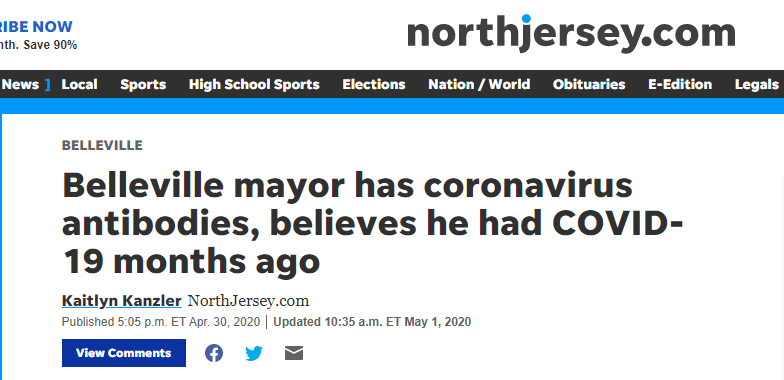The height and width of the screenshot is (380, 784).
Task: Navigate to the Elections section
Action: click(x=374, y=84)
